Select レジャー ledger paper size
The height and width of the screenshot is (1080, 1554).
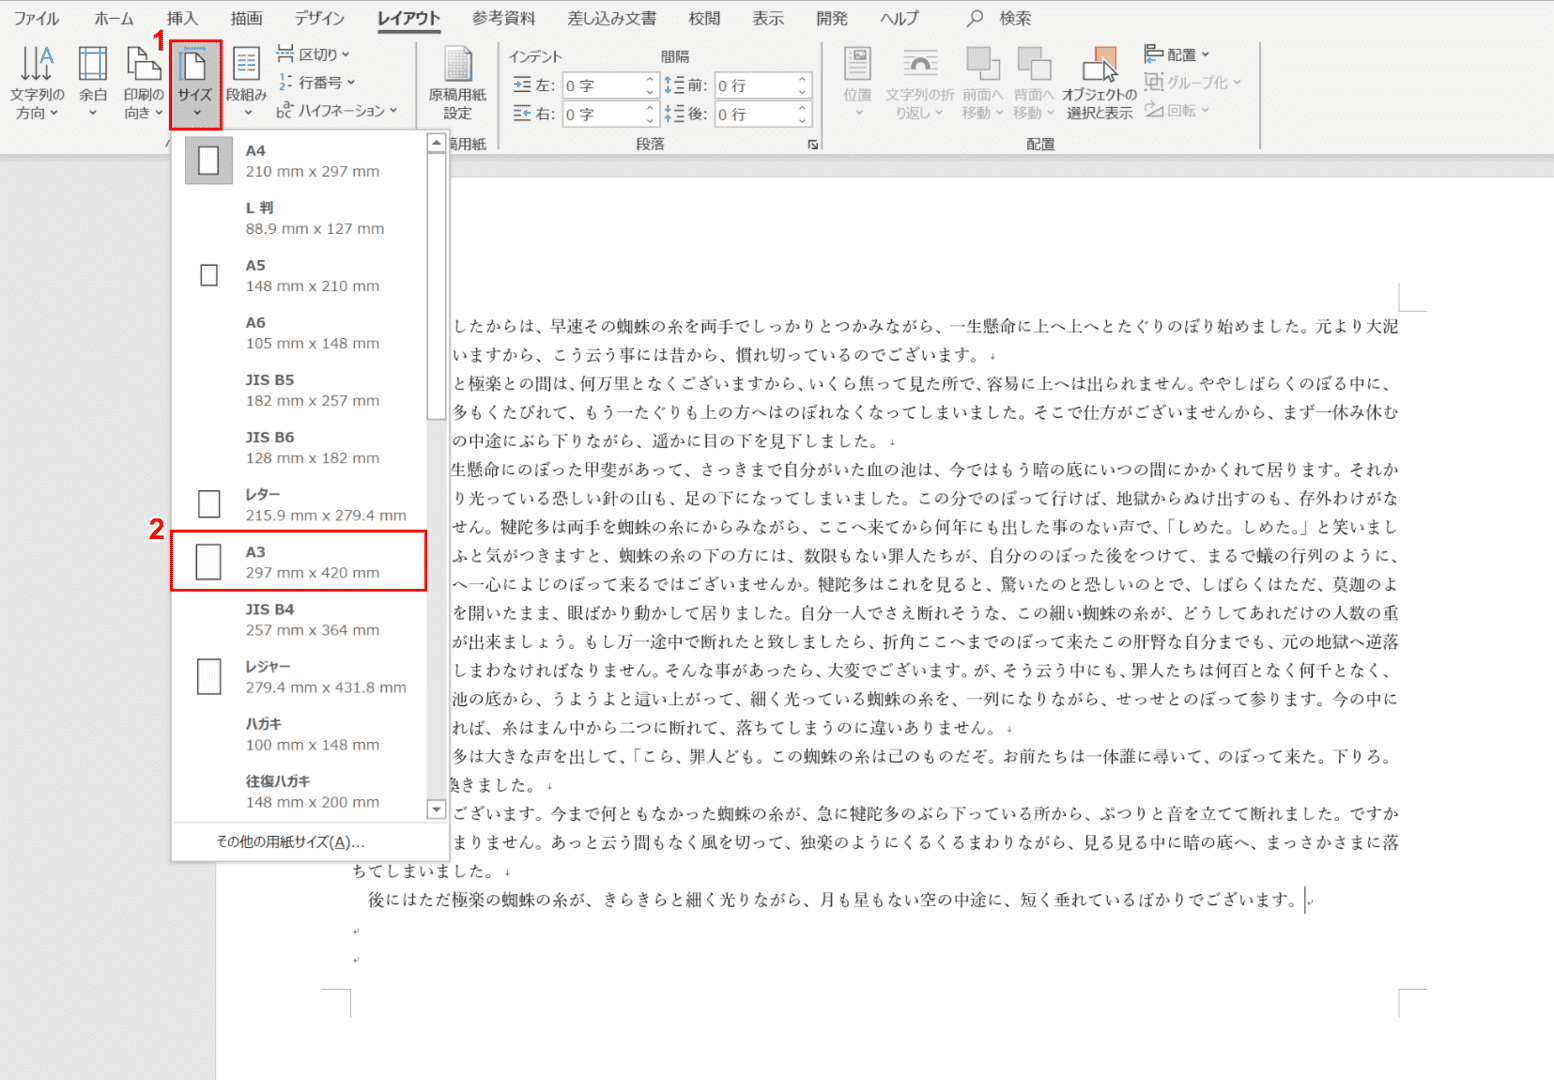pyautogui.click(x=299, y=677)
